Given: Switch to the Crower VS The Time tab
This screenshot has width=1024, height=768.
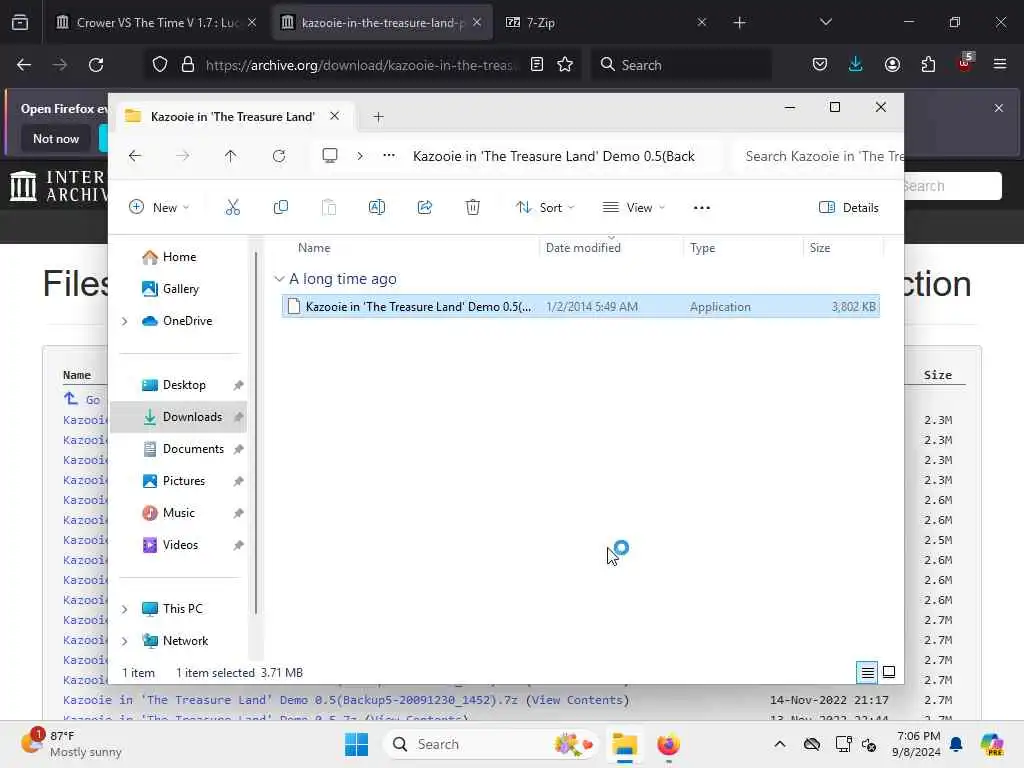Looking at the screenshot, I should (157, 22).
